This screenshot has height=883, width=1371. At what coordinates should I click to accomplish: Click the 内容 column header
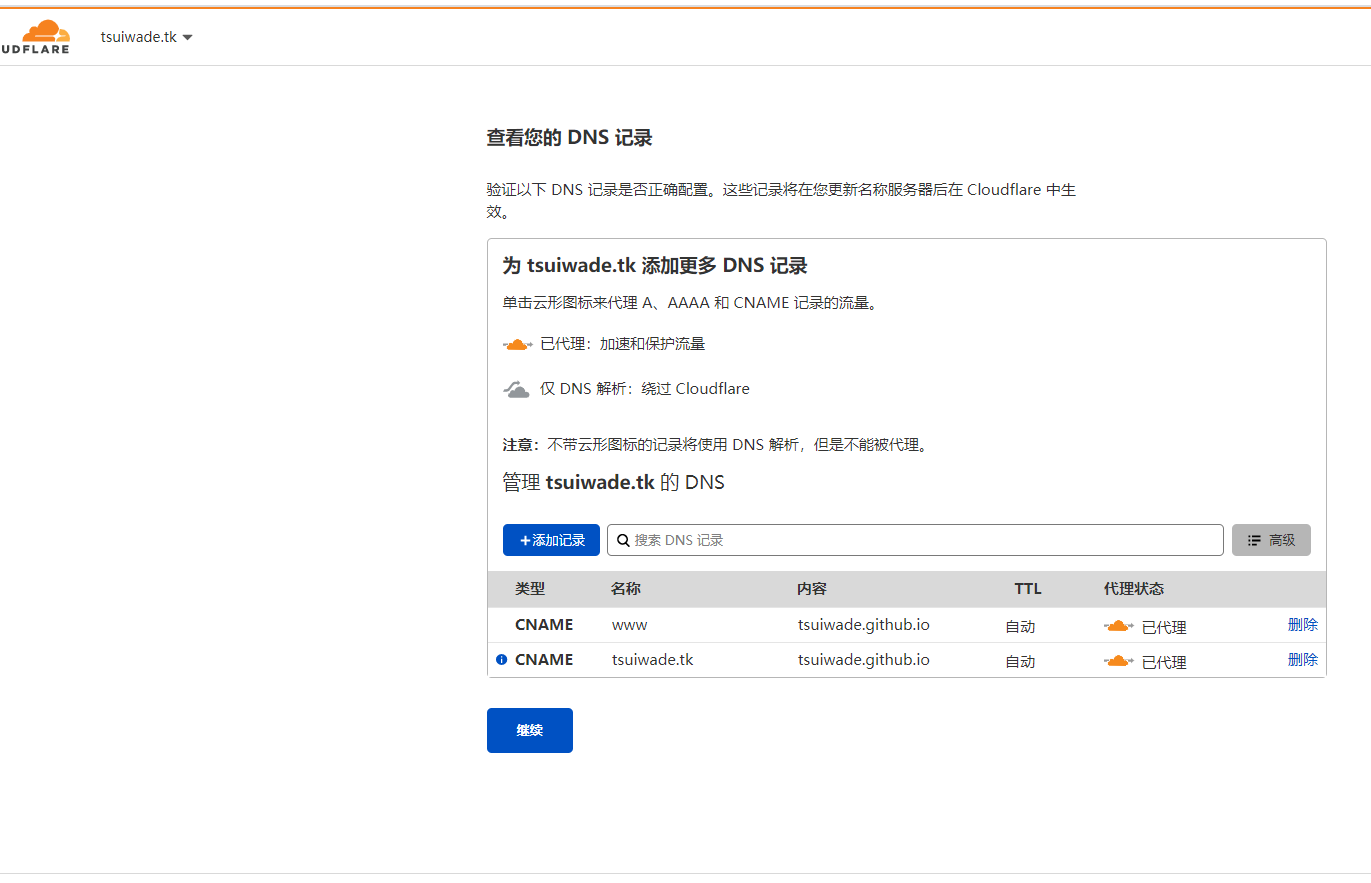coord(812,589)
